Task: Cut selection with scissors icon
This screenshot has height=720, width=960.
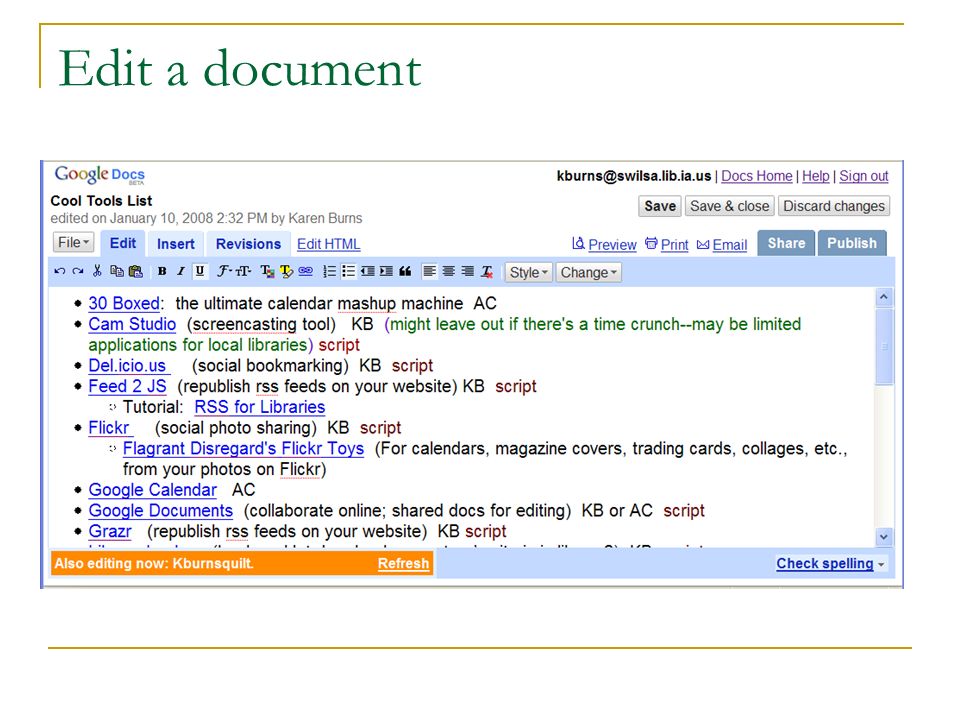Action: click(97, 271)
